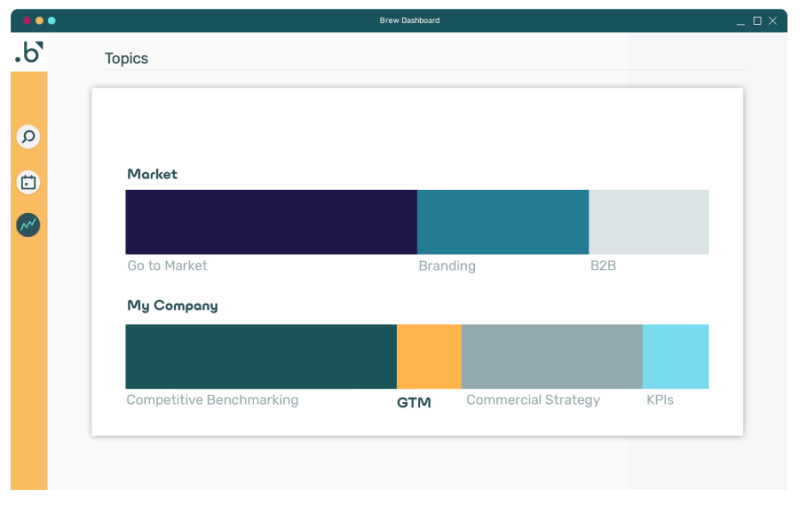The width and height of the screenshot is (800, 506).
Task: Click the My Company section heading
Action: pyautogui.click(x=172, y=306)
